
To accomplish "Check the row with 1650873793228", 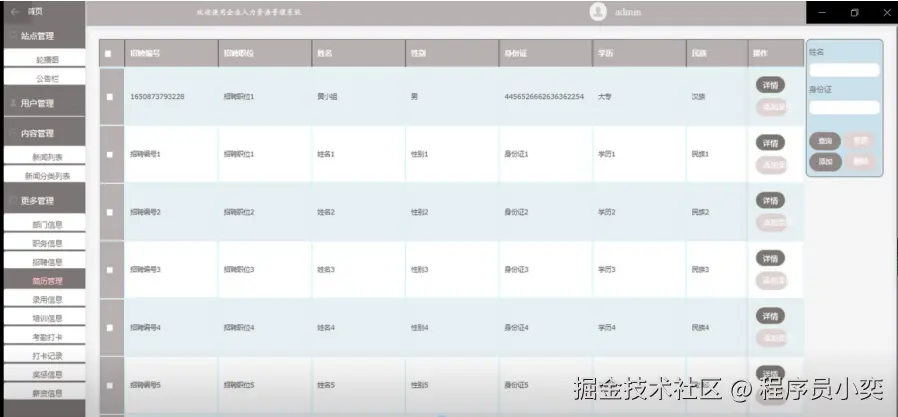I will point(109,97).
